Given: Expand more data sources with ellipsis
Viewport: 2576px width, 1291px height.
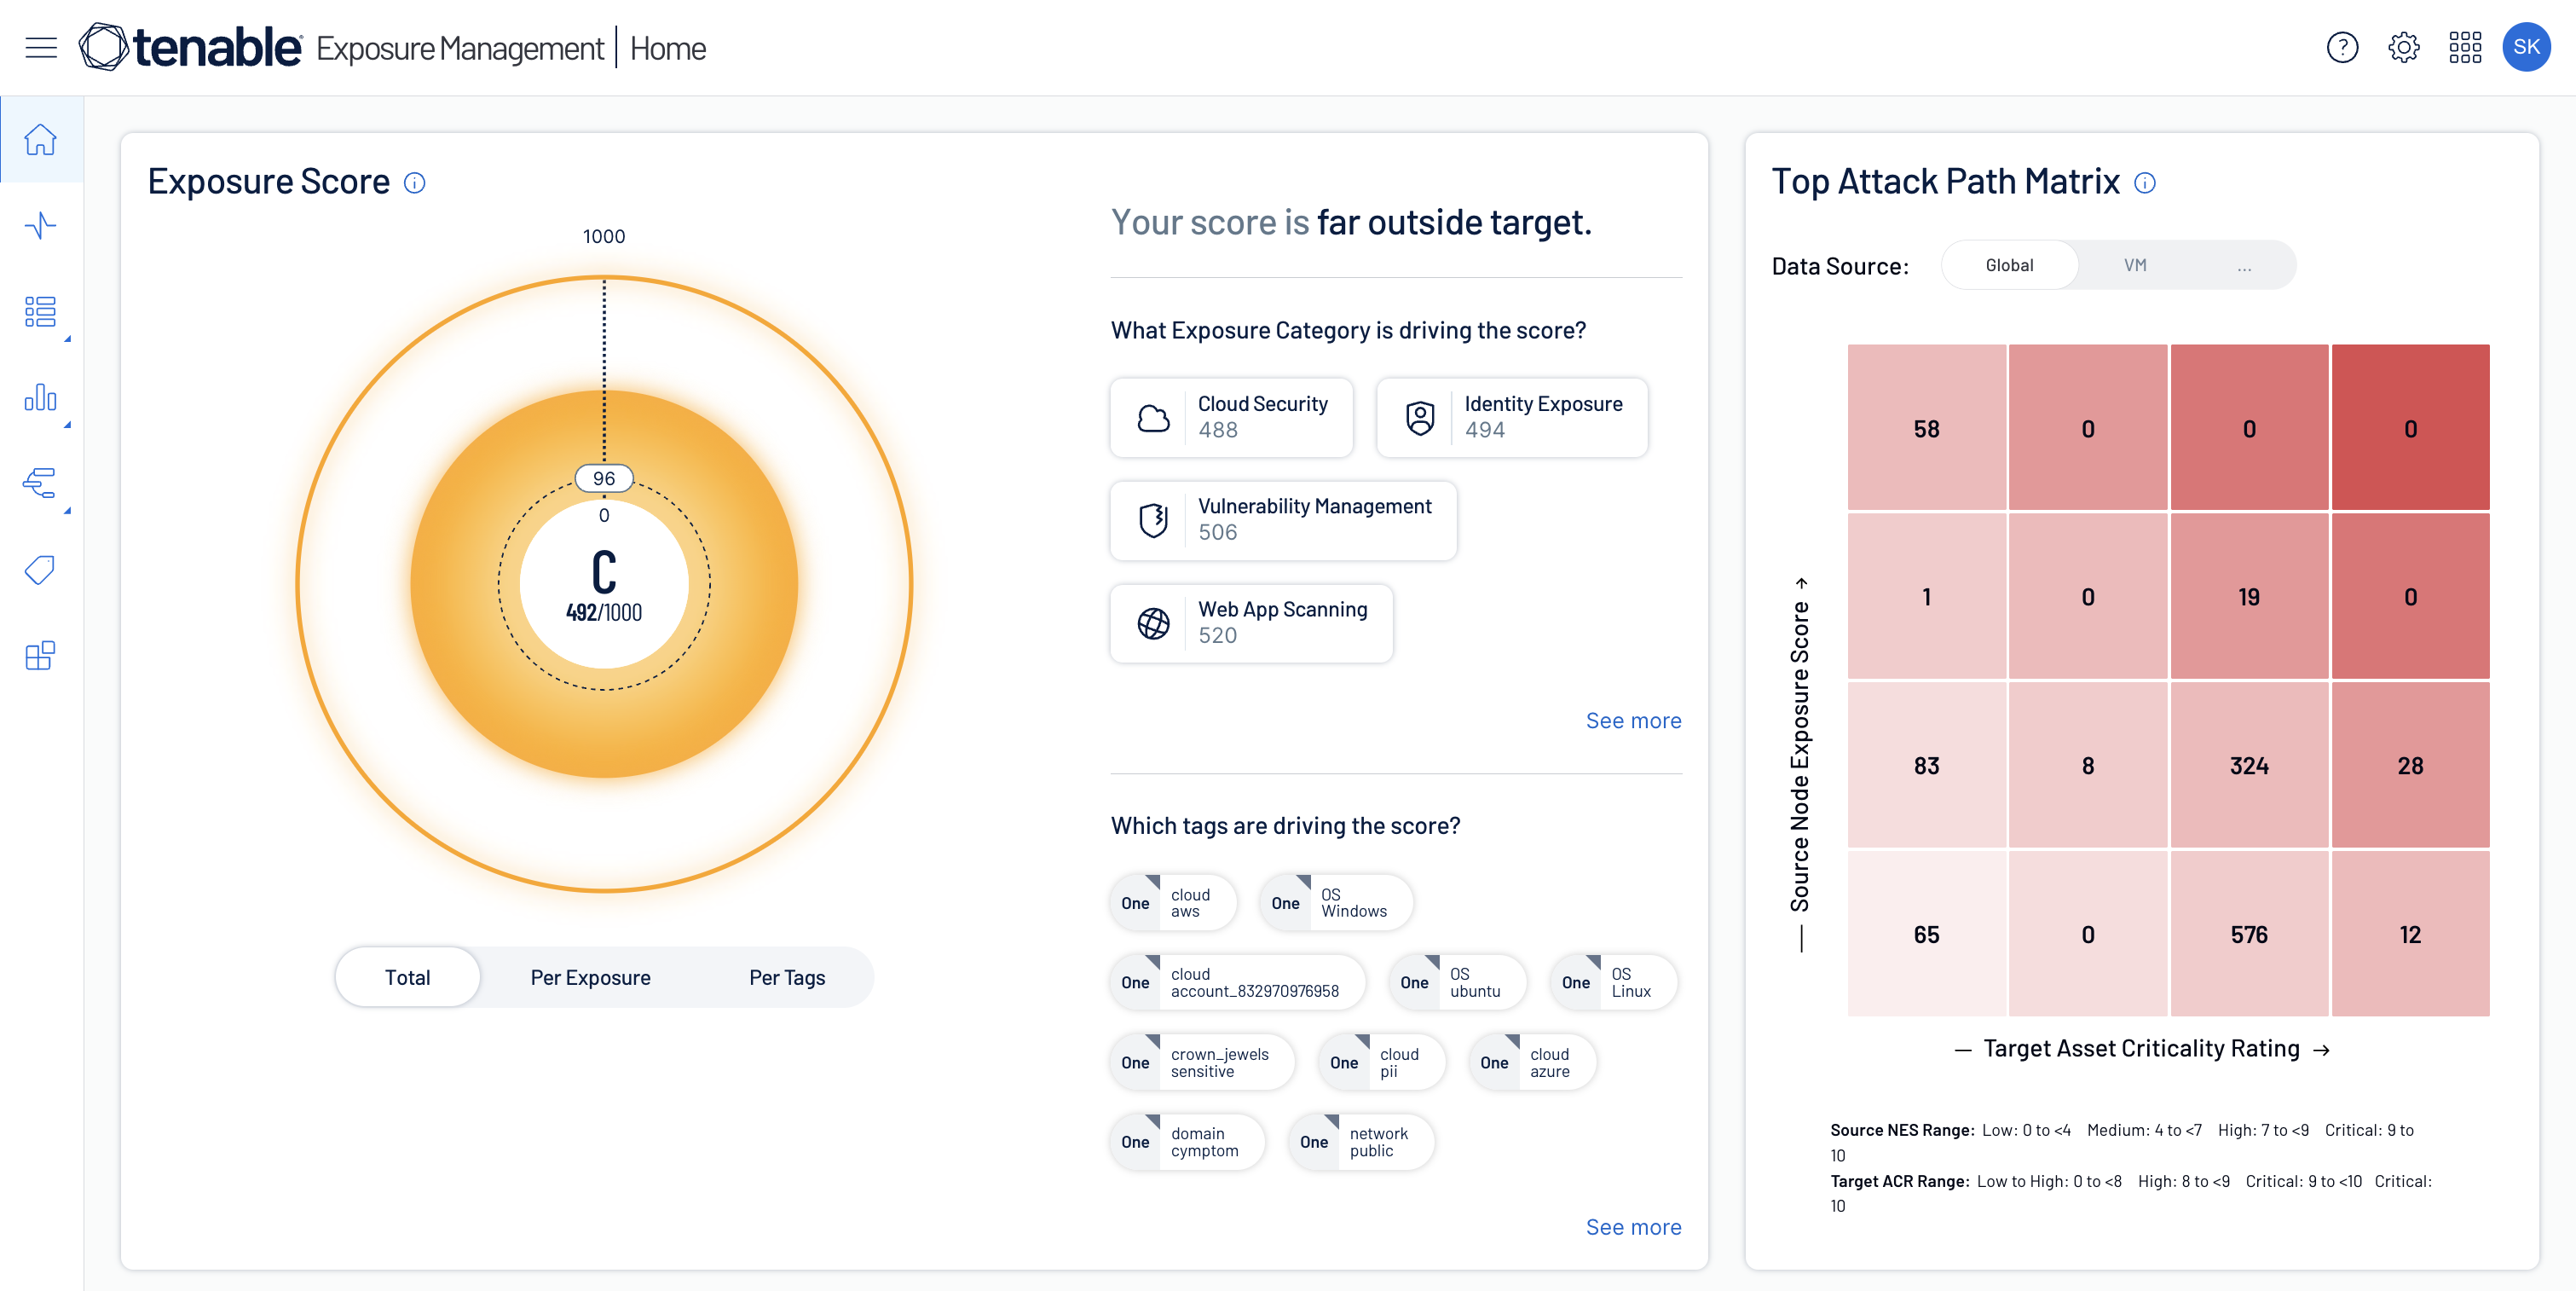Looking at the screenshot, I should coord(2244,266).
